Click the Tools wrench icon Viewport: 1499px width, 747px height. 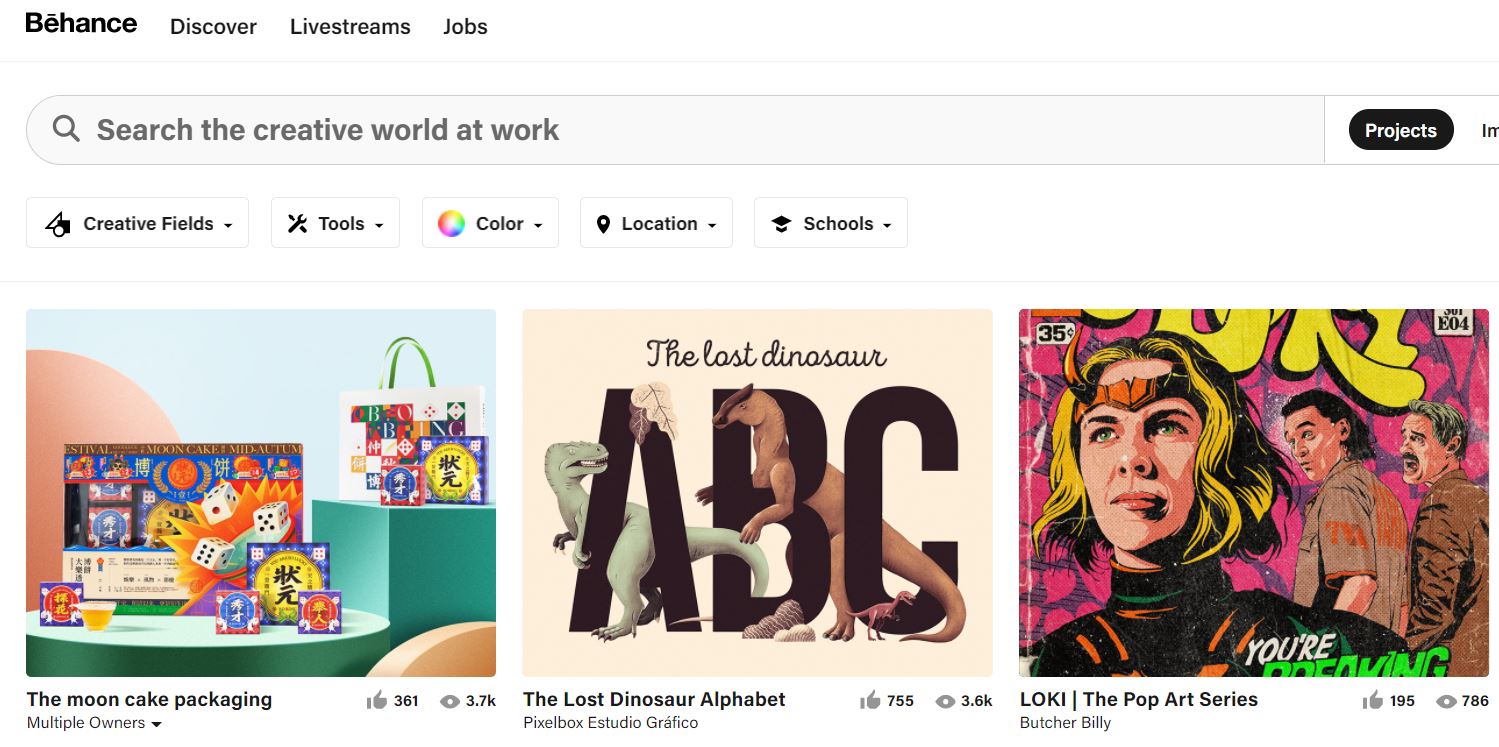[x=297, y=224]
